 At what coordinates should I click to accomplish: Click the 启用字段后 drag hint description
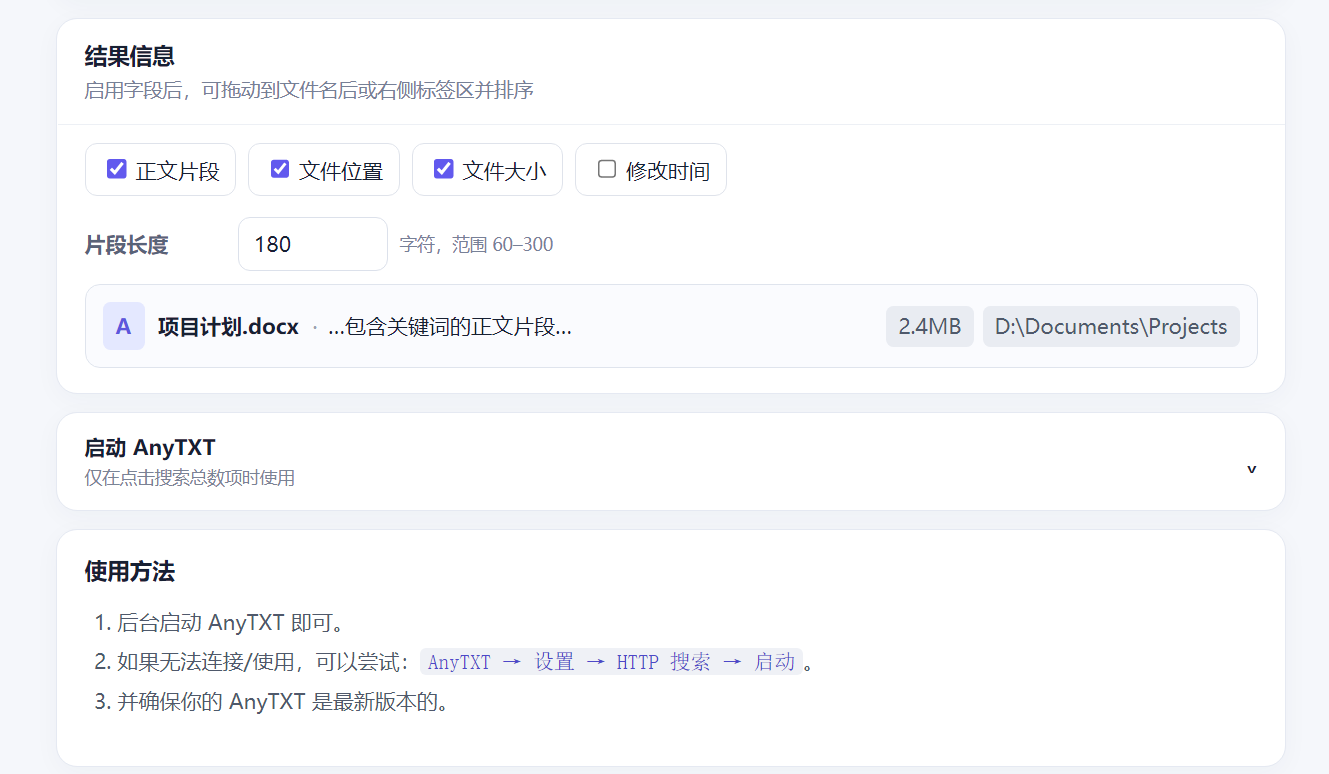[x=309, y=91]
